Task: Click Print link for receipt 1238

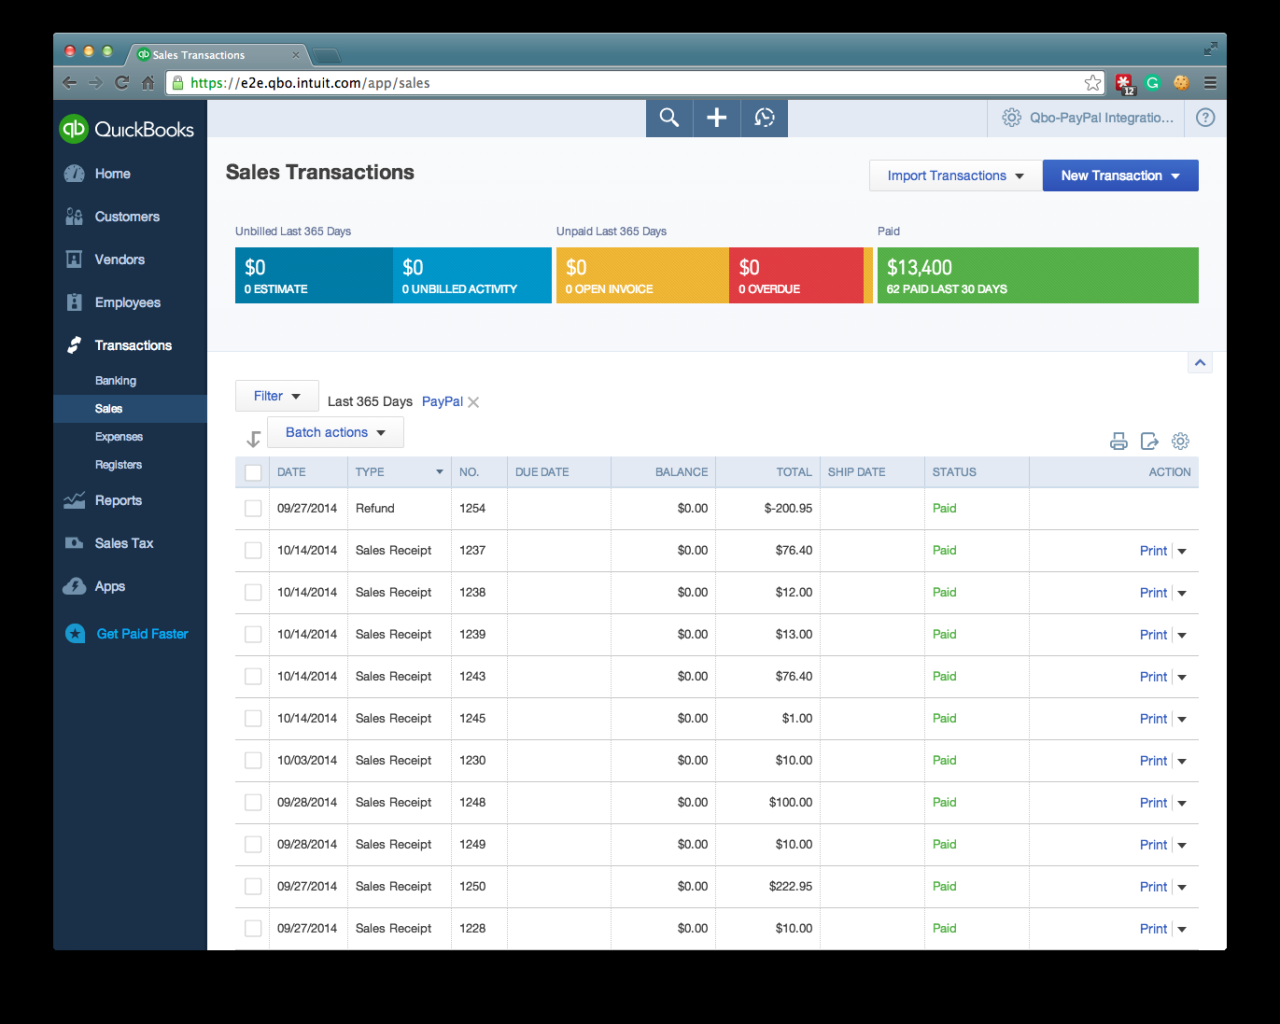Action: (x=1153, y=593)
